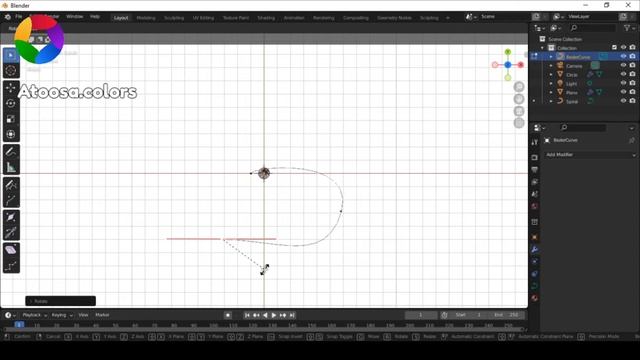The height and width of the screenshot is (360, 640).
Task: Open the Add Modifier dropdown
Action: (590, 155)
